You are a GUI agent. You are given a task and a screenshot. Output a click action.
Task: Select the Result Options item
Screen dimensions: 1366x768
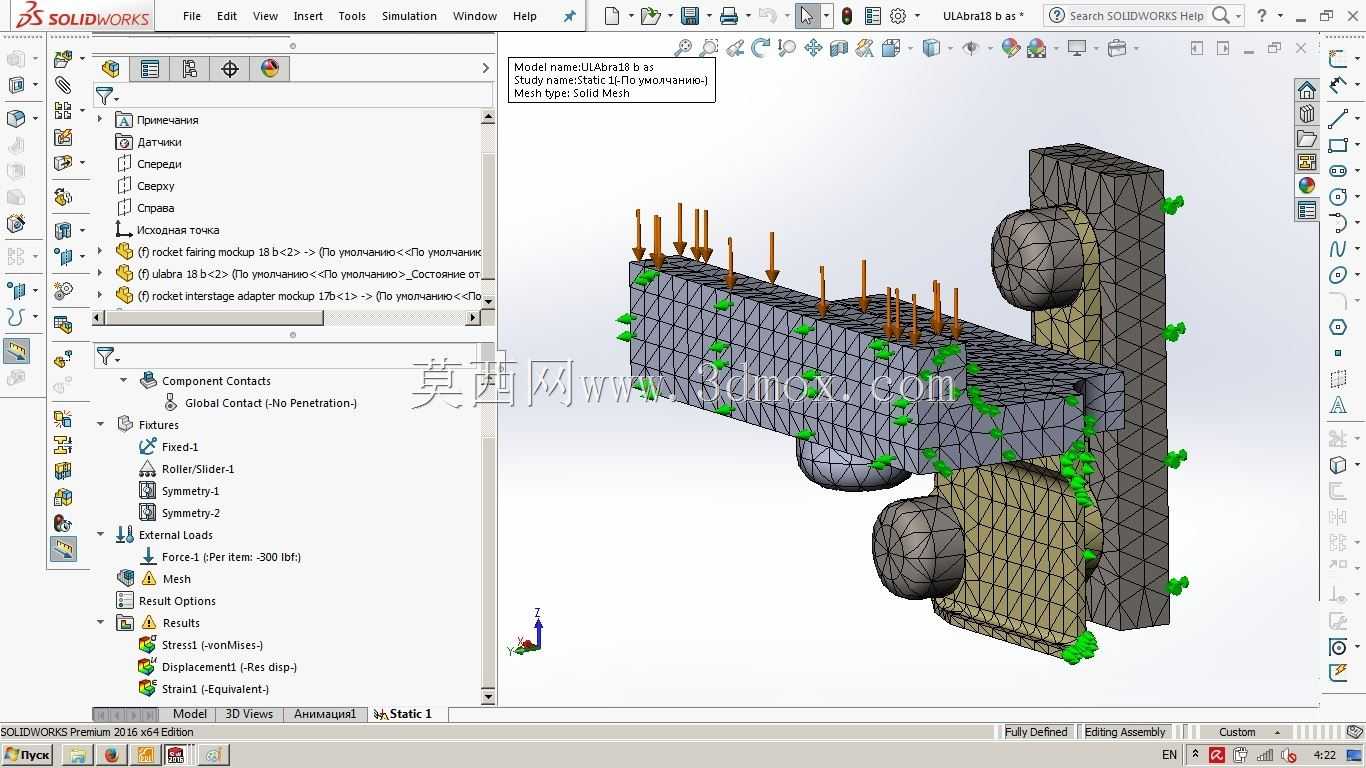(x=177, y=601)
